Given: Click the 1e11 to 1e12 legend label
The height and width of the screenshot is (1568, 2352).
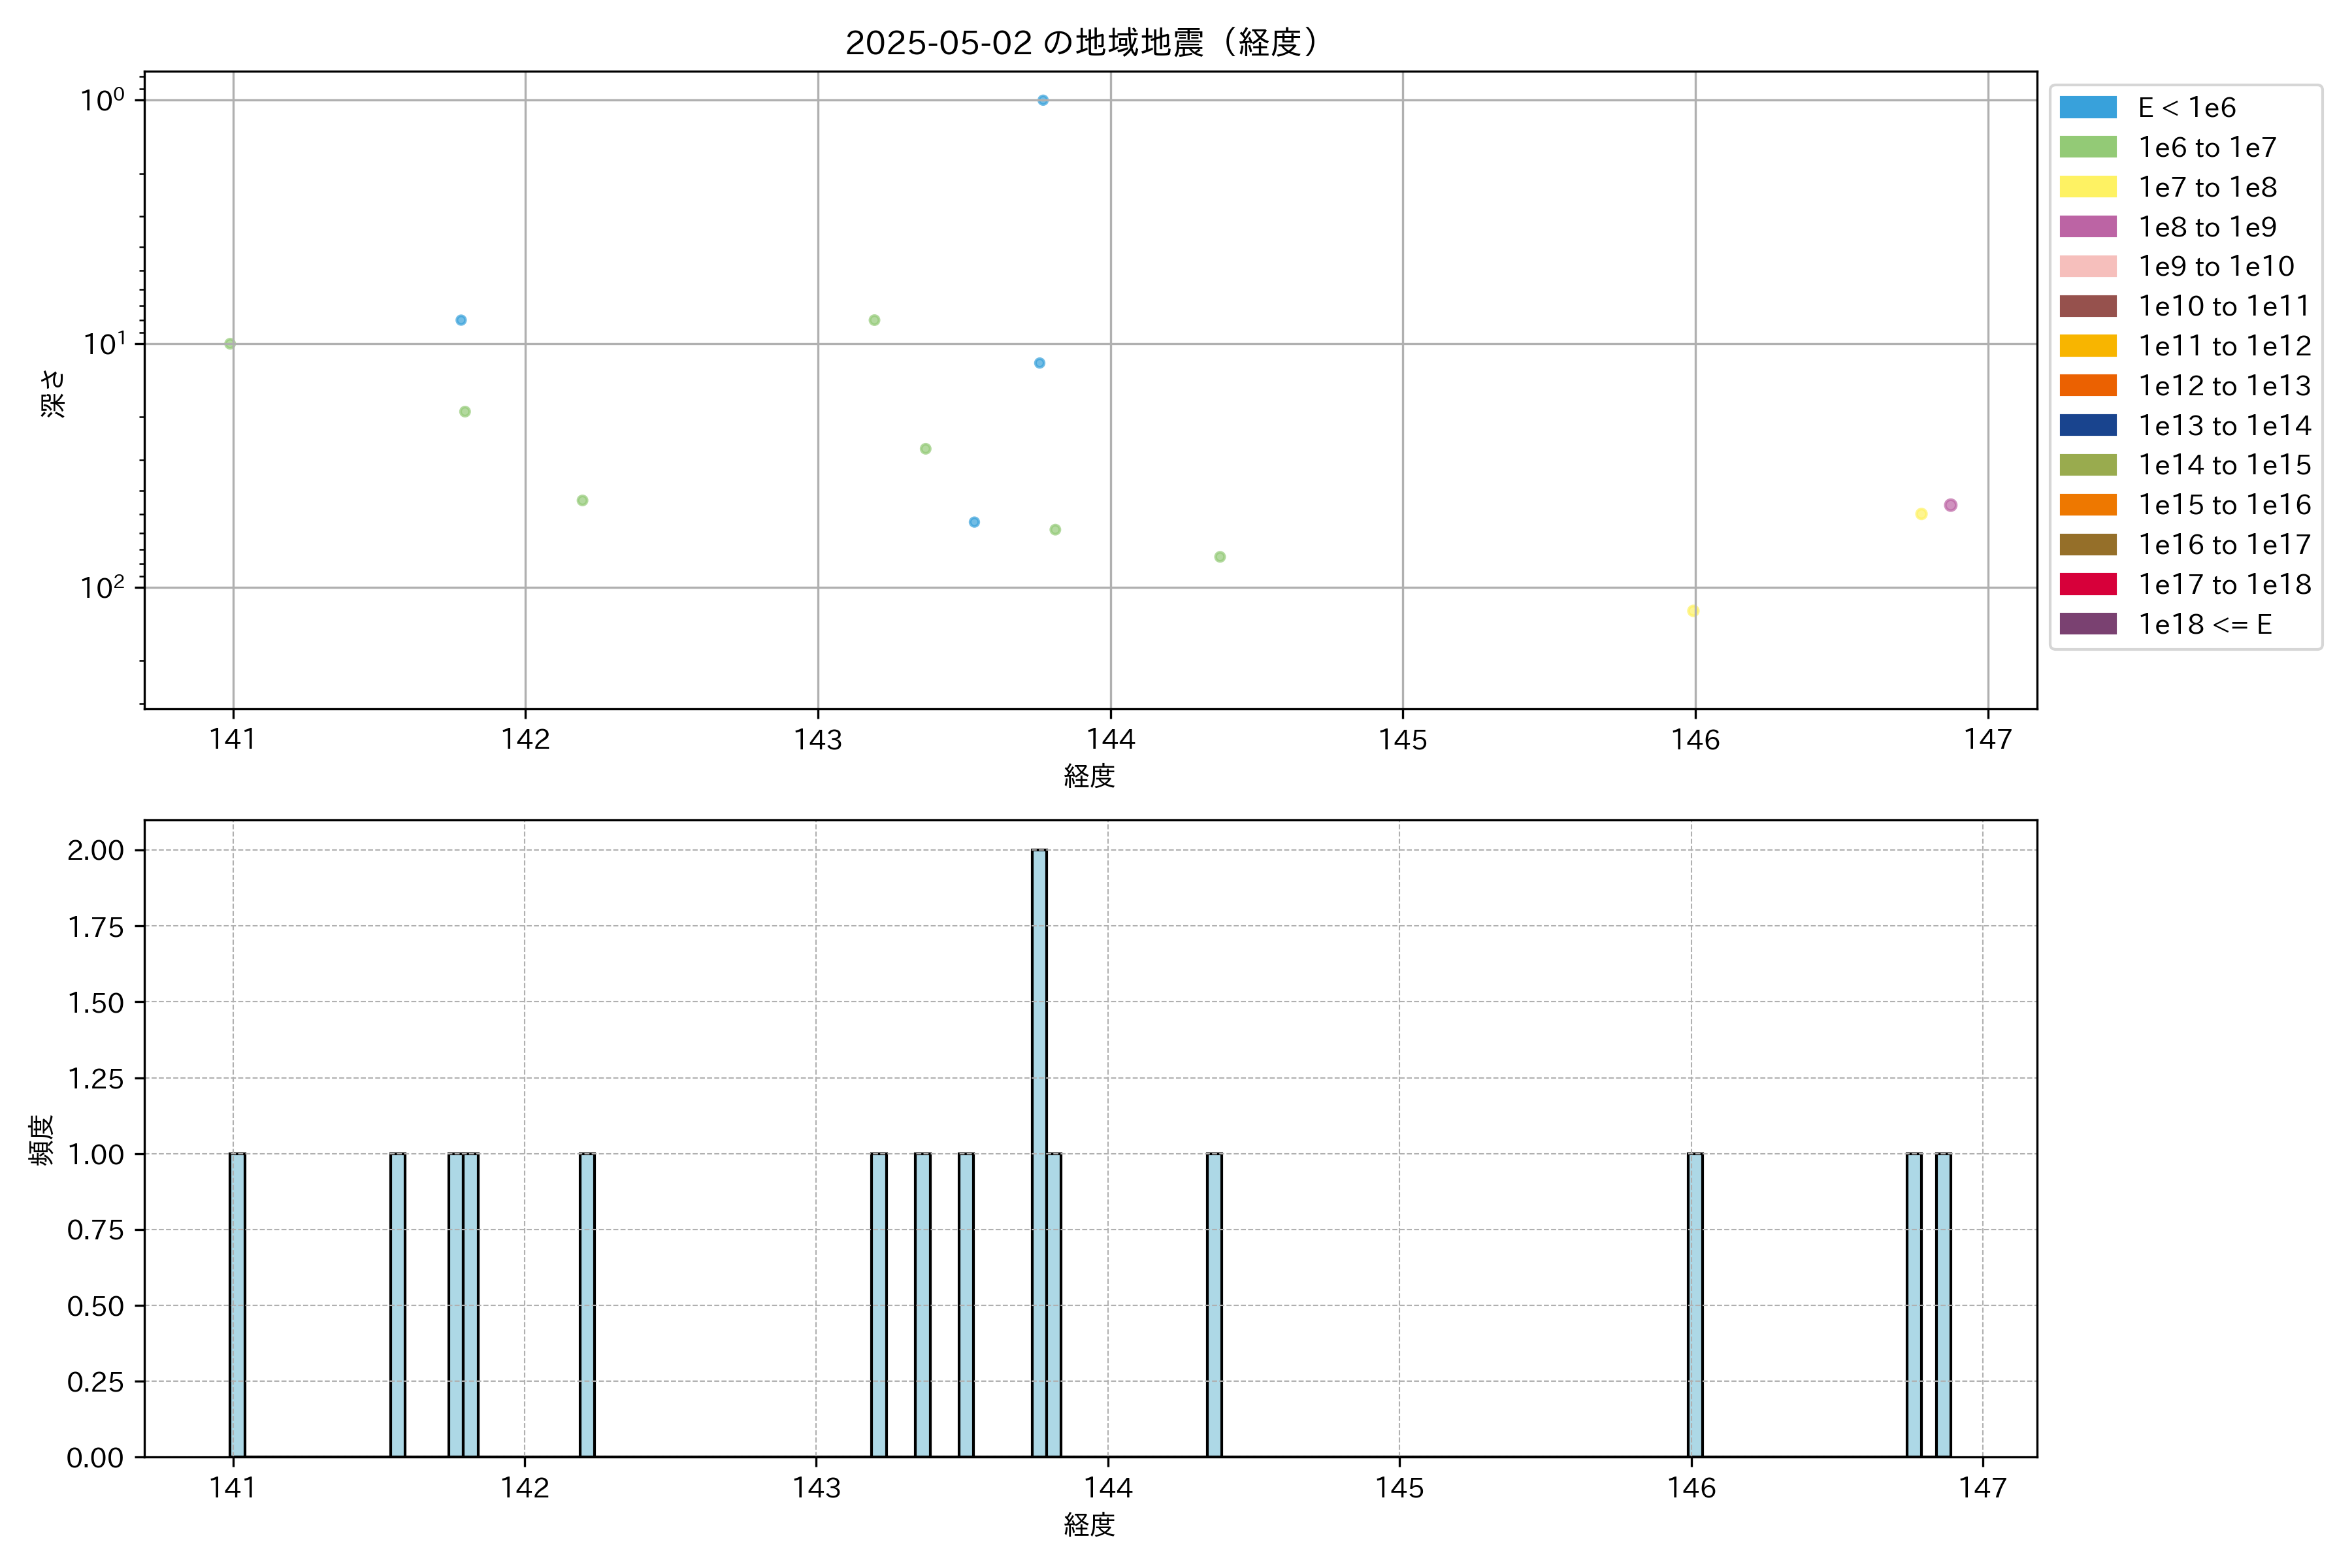Looking at the screenshot, I should pyautogui.click(x=2224, y=346).
